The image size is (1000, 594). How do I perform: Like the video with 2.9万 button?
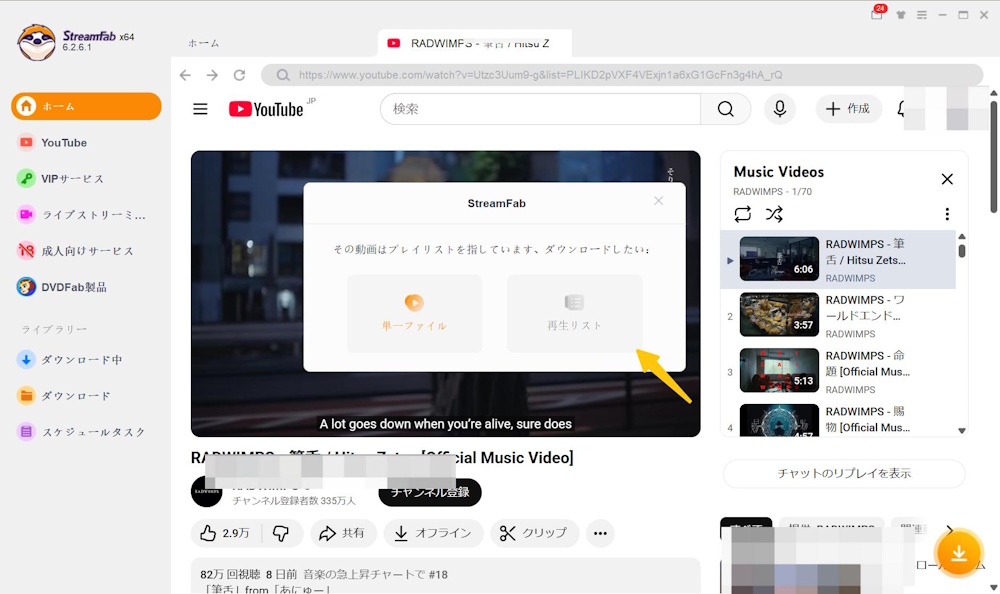click(225, 533)
